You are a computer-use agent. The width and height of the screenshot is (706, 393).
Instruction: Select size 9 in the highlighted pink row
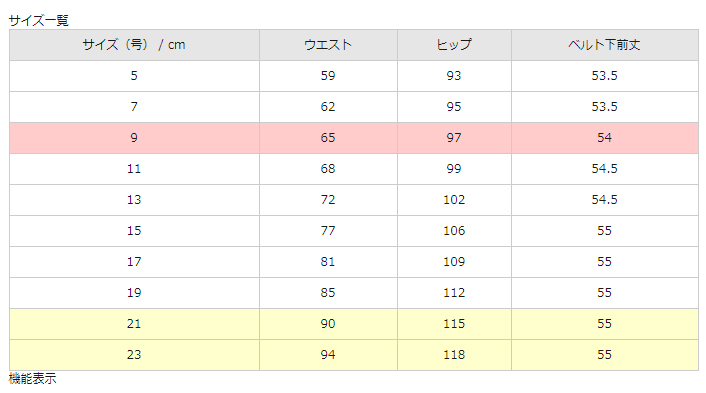click(x=134, y=138)
